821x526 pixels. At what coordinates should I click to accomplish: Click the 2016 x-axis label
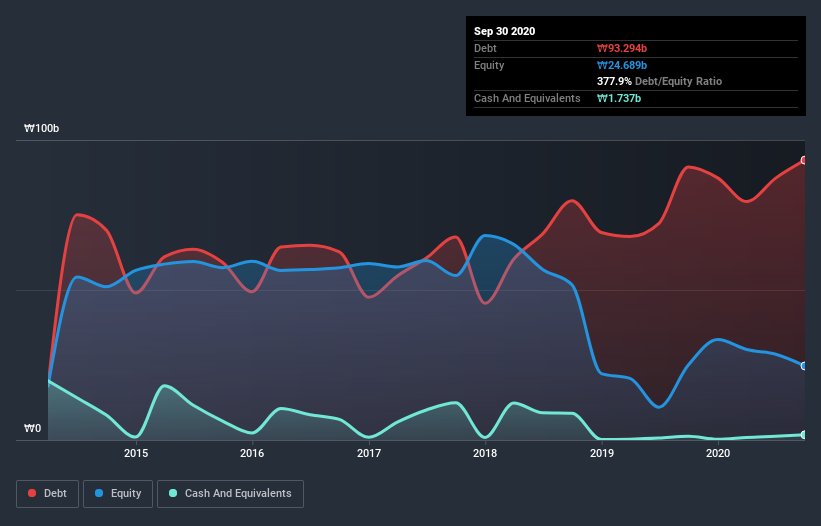pyautogui.click(x=252, y=453)
